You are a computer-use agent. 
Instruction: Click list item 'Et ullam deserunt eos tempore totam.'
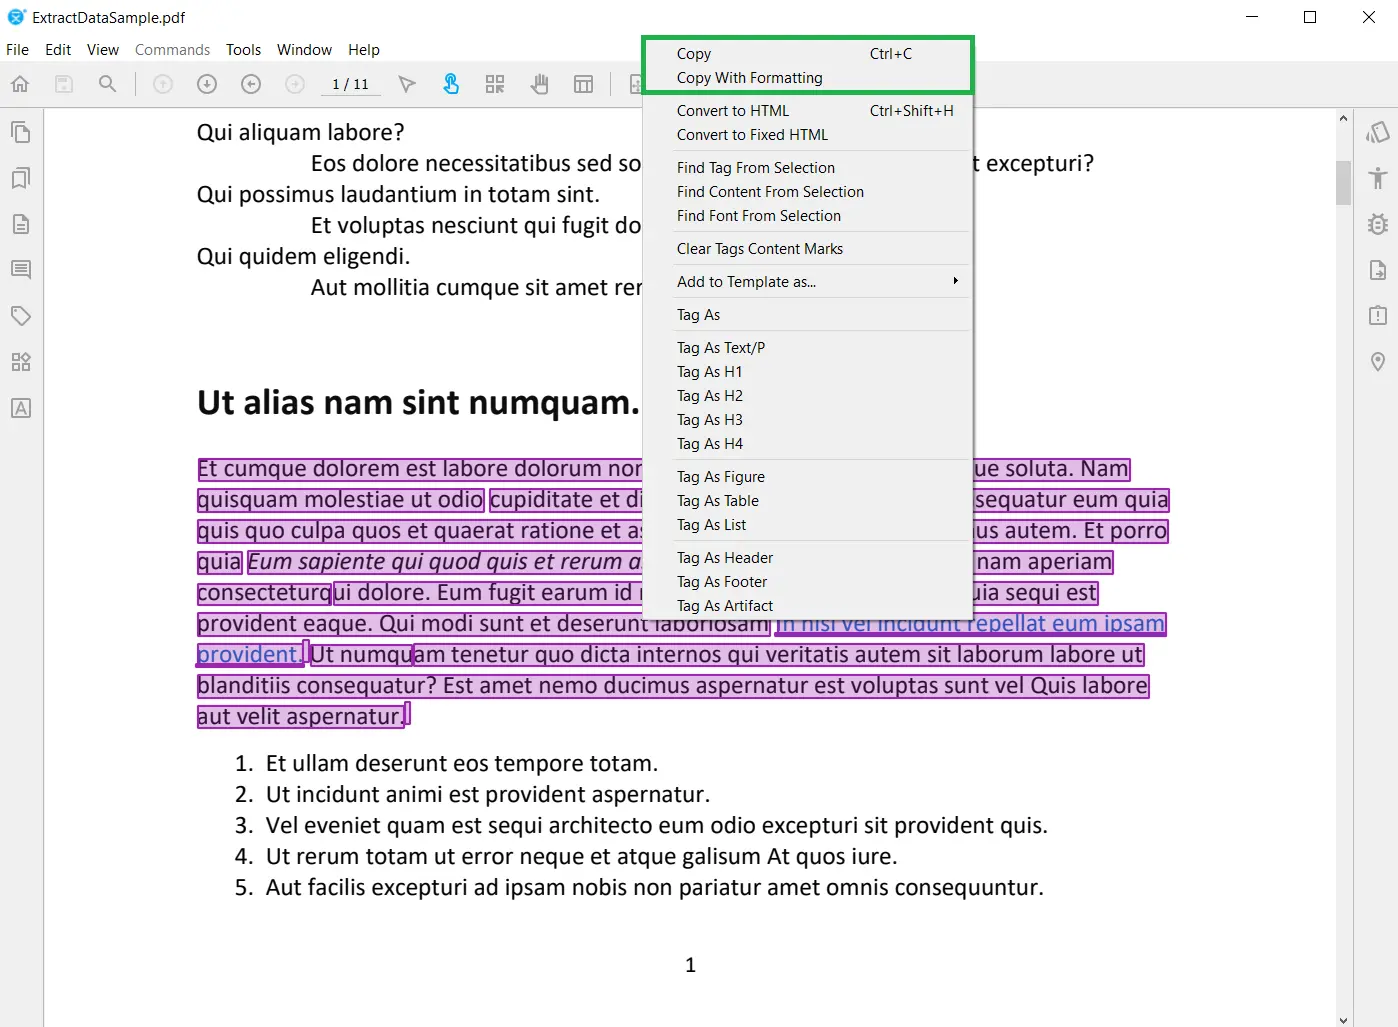point(462,764)
